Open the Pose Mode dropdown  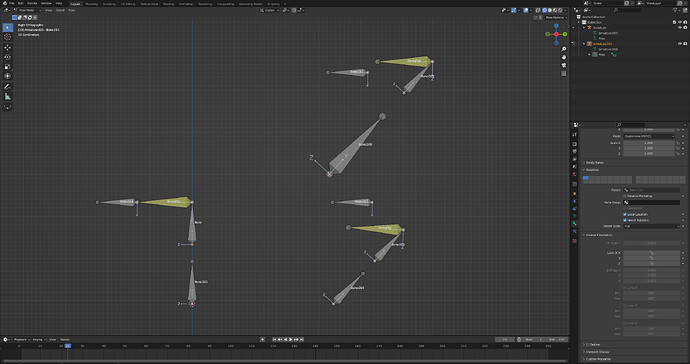(26, 10)
